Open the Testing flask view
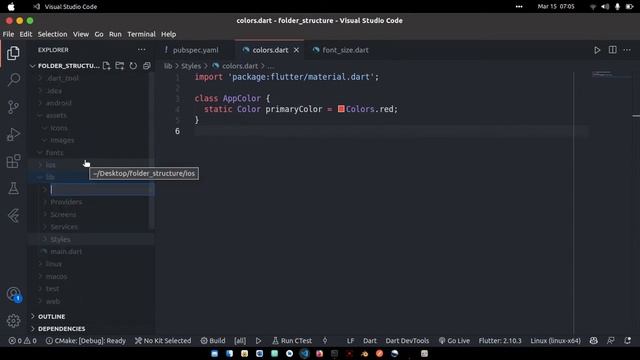640x360 pixels. (x=13, y=188)
